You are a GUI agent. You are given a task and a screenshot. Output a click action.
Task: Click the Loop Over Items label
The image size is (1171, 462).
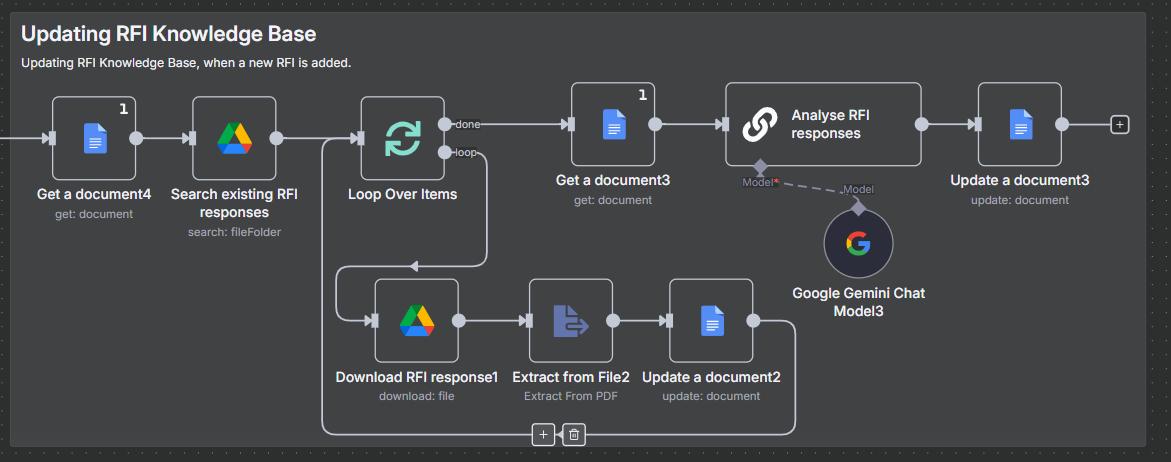[x=403, y=195]
